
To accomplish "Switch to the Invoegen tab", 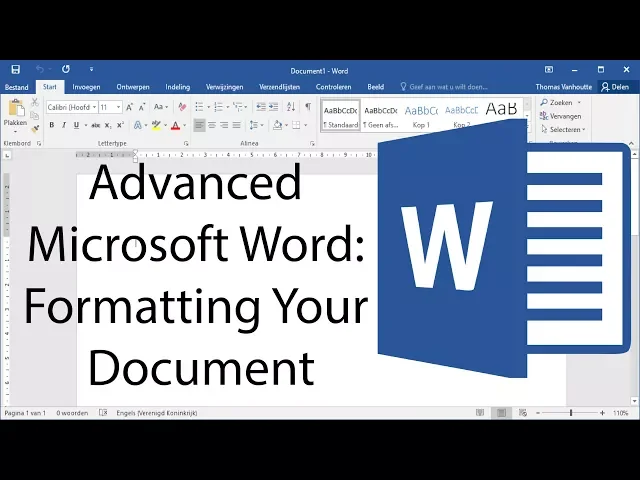I will pyautogui.click(x=86, y=87).
